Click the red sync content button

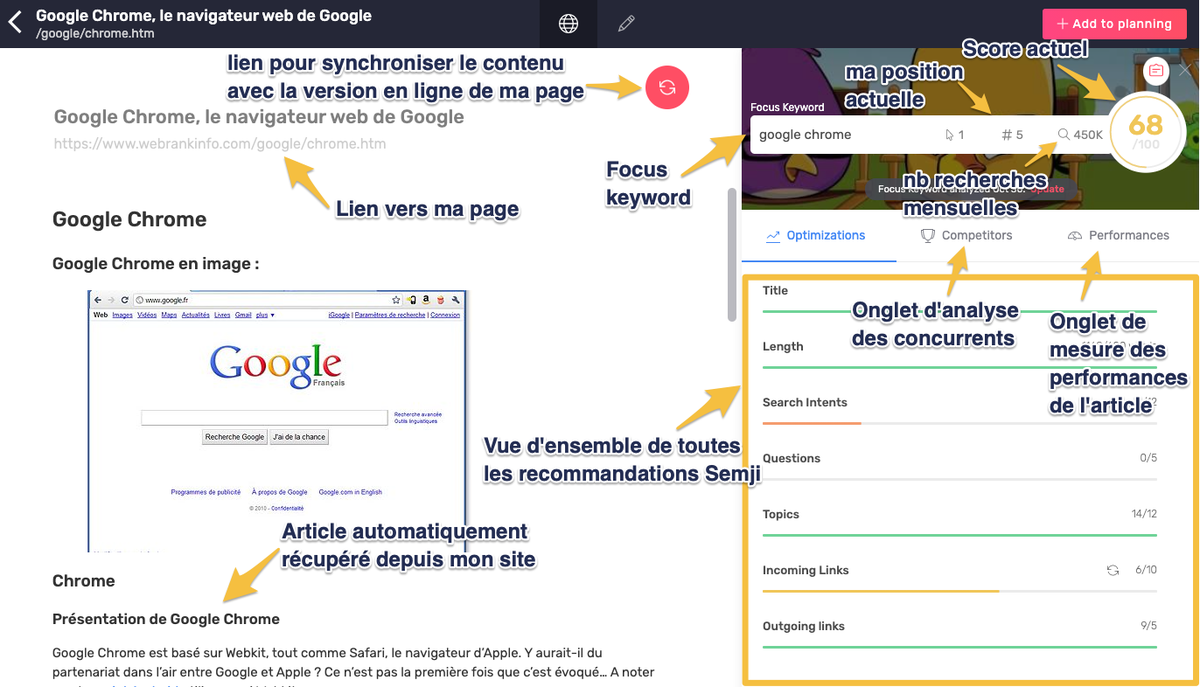point(668,88)
